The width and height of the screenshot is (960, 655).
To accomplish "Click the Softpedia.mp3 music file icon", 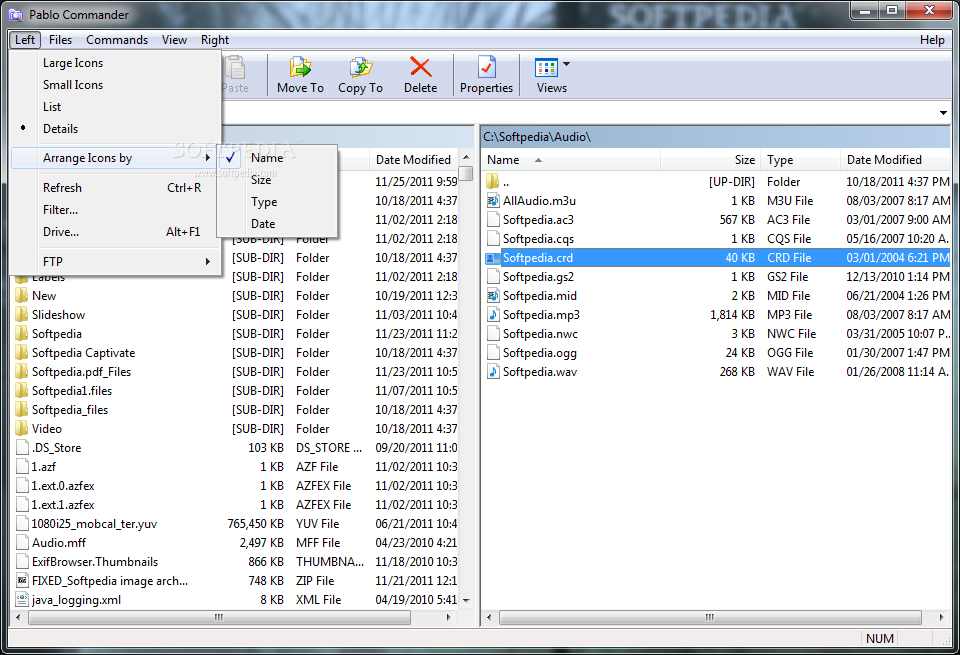I will click(x=493, y=315).
